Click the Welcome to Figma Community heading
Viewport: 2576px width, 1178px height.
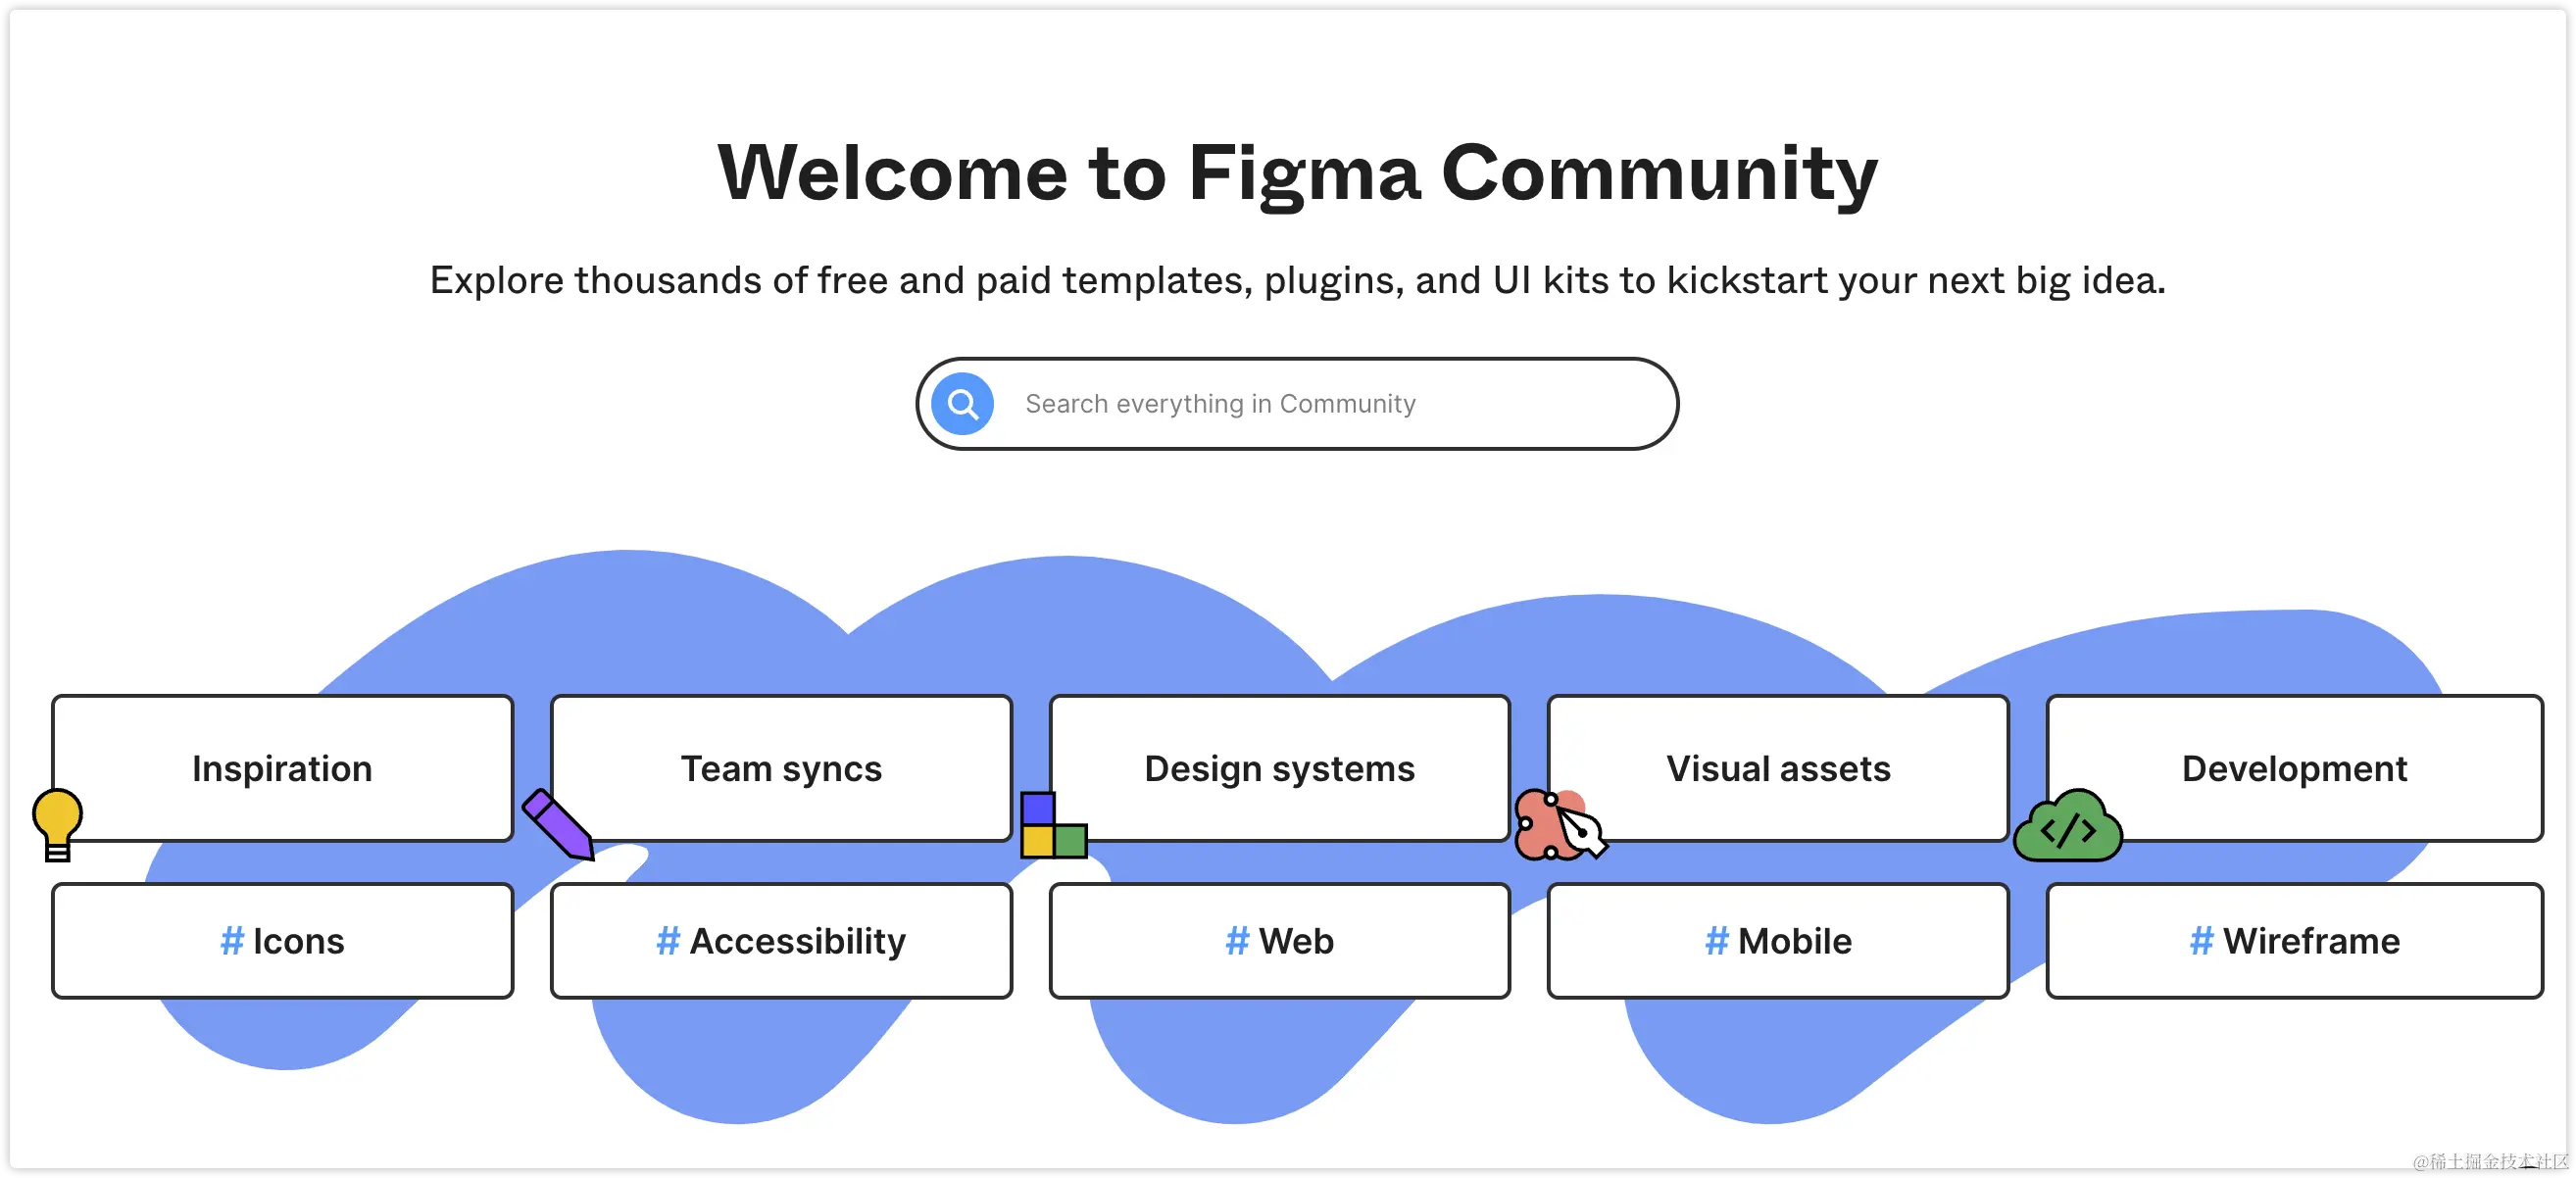(x=1297, y=173)
